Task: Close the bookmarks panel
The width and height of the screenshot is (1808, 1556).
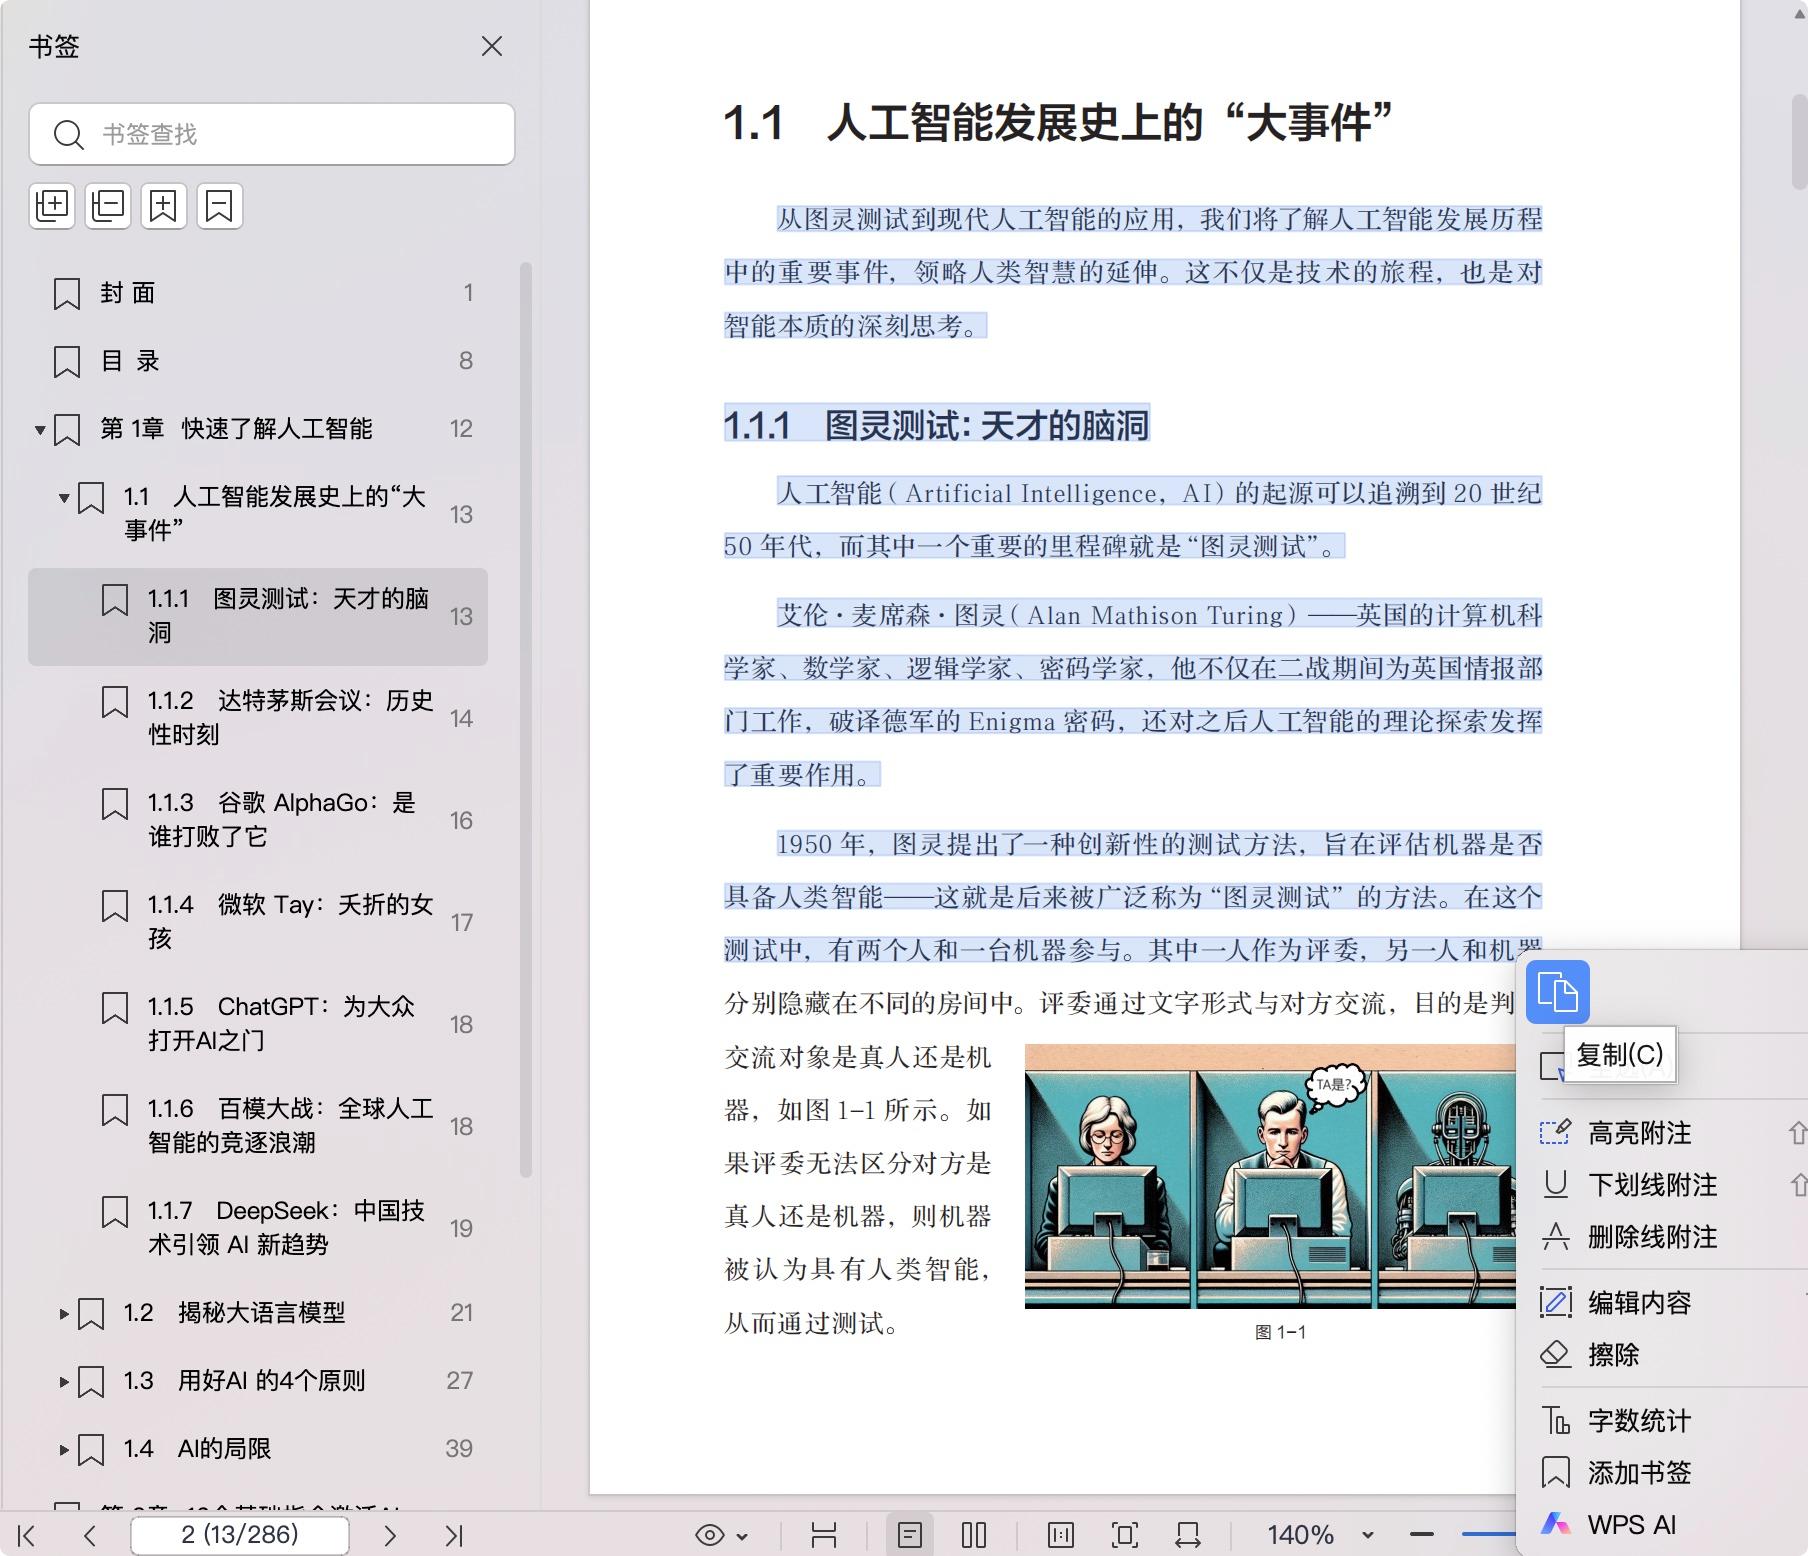Action: click(491, 46)
